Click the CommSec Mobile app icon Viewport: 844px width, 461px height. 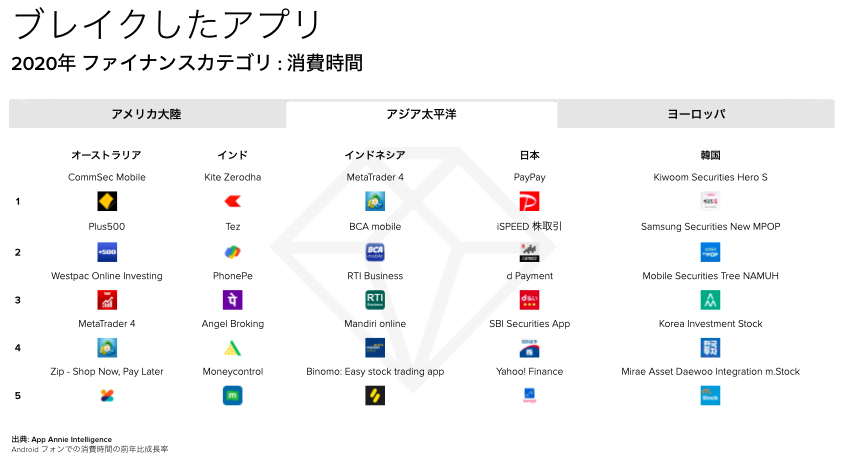coord(107,201)
